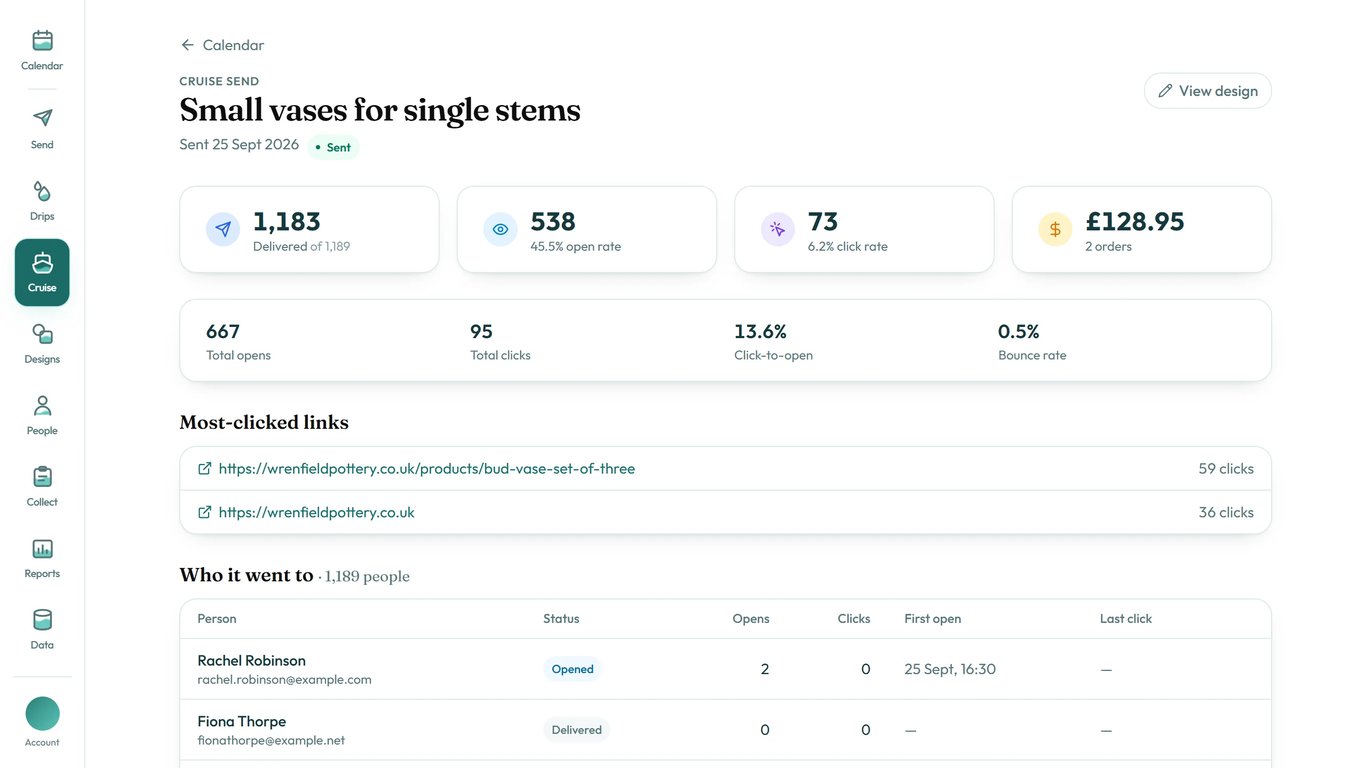The height and width of the screenshot is (768, 1366).
Task: Click the back arrow beside Calendar
Action: pos(187,45)
